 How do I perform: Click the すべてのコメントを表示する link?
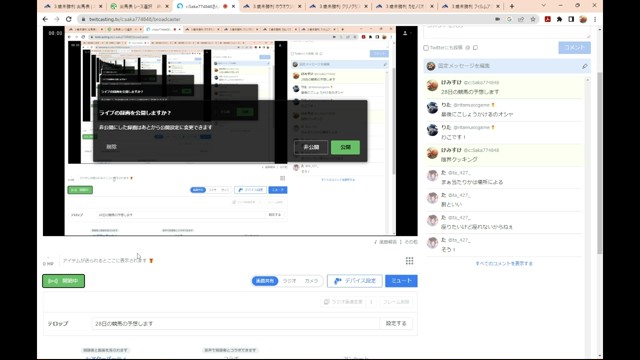[504, 264]
